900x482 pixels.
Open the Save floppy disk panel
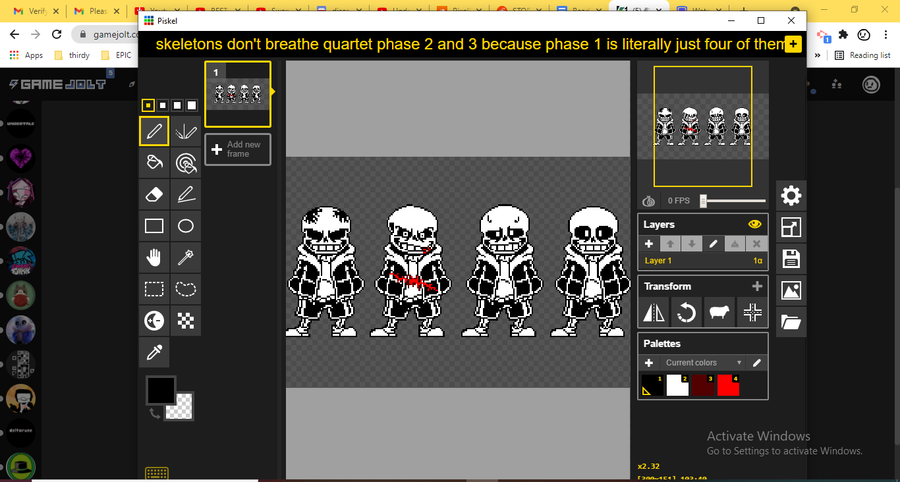click(790, 259)
